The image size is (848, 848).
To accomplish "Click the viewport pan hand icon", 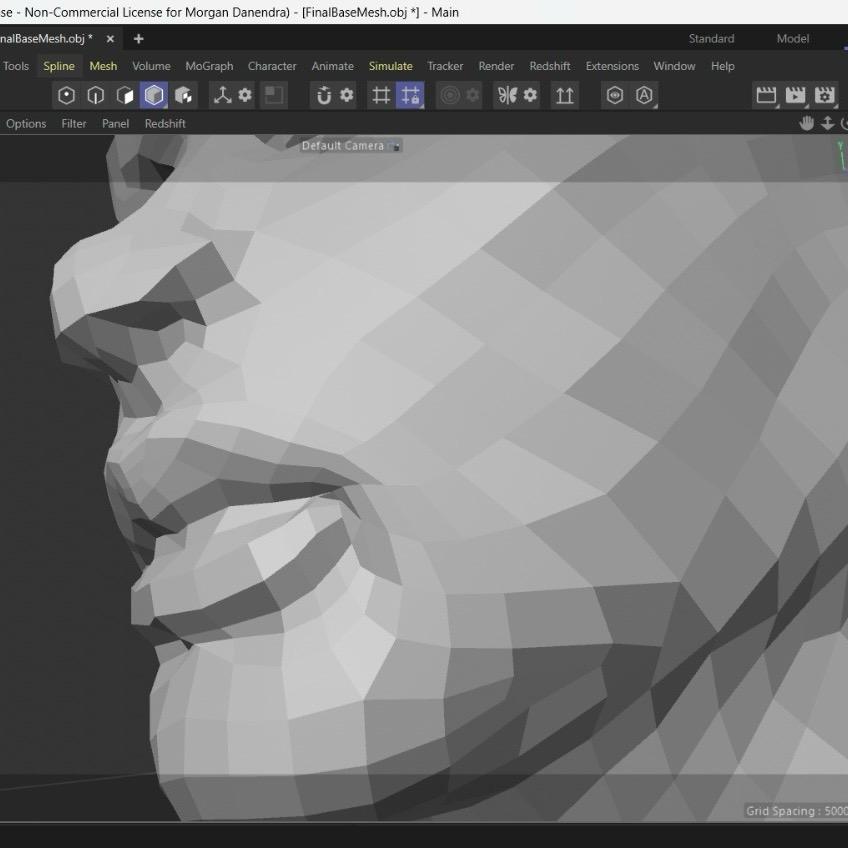I will click(x=806, y=123).
